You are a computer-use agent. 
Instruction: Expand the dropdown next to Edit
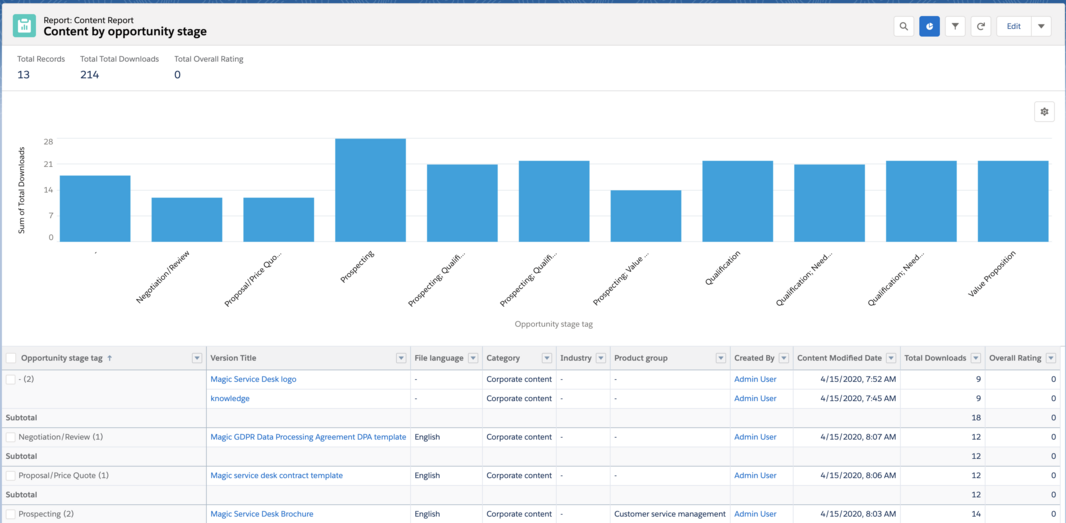(x=1041, y=26)
